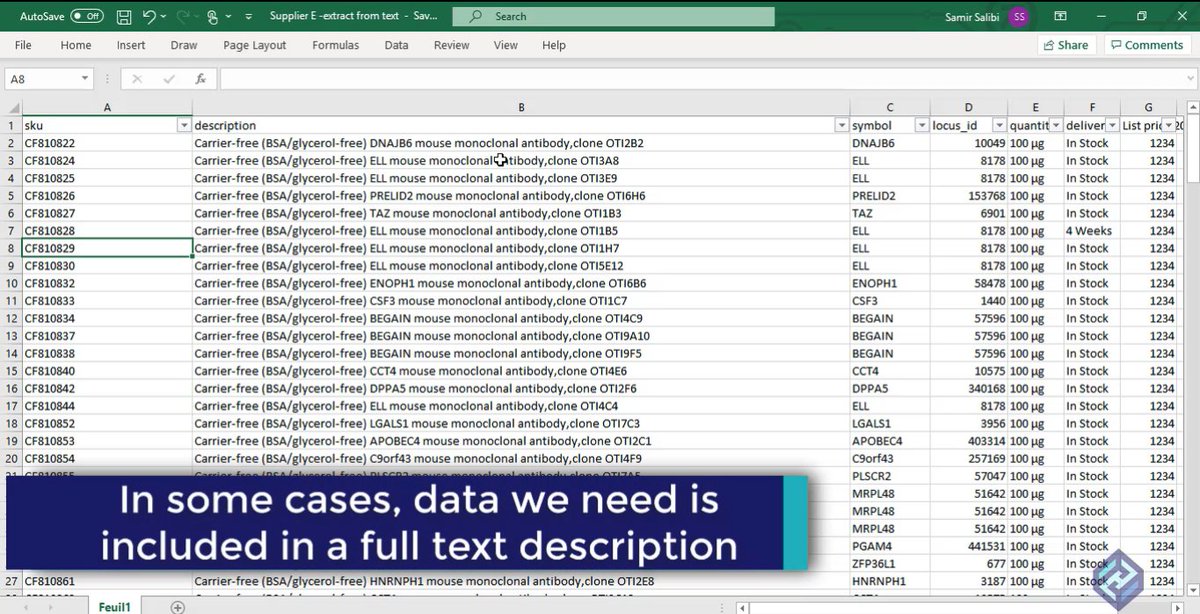
Task: Click into the Search box
Action: pyautogui.click(x=613, y=17)
